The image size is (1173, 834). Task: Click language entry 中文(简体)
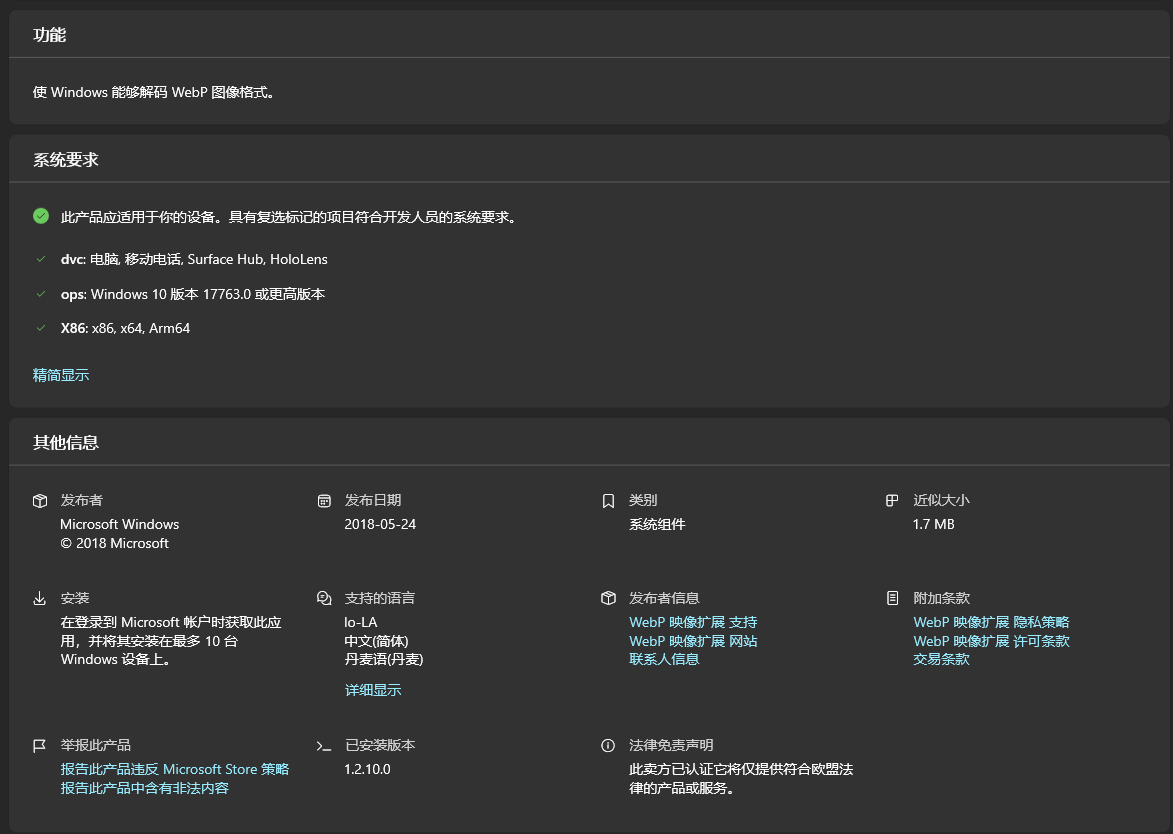click(x=376, y=641)
